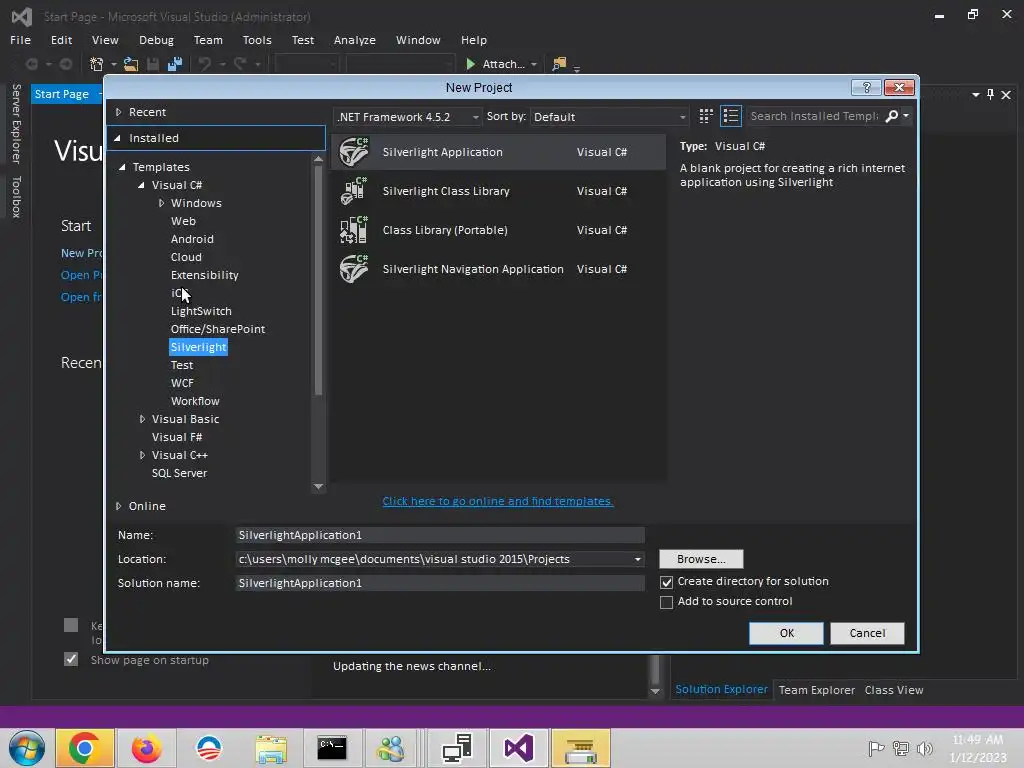Click the go online find templates link
The width and height of the screenshot is (1024, 768).
[x=498, y=502]
